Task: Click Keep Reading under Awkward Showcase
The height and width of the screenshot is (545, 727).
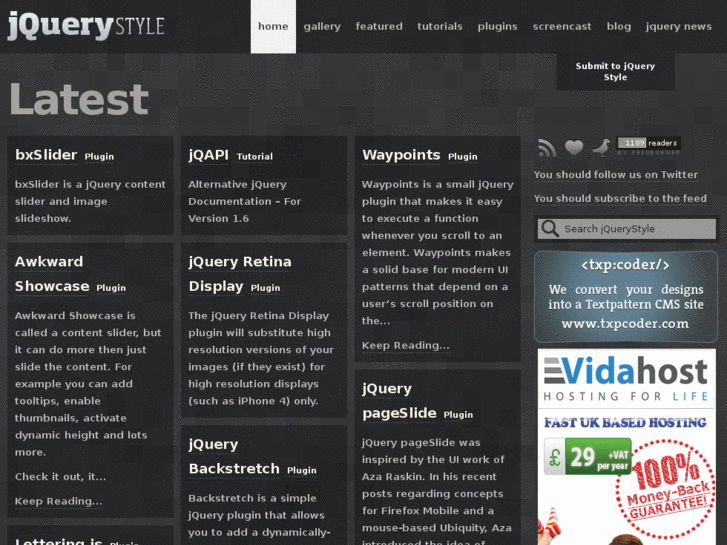Action: [58, 501]
